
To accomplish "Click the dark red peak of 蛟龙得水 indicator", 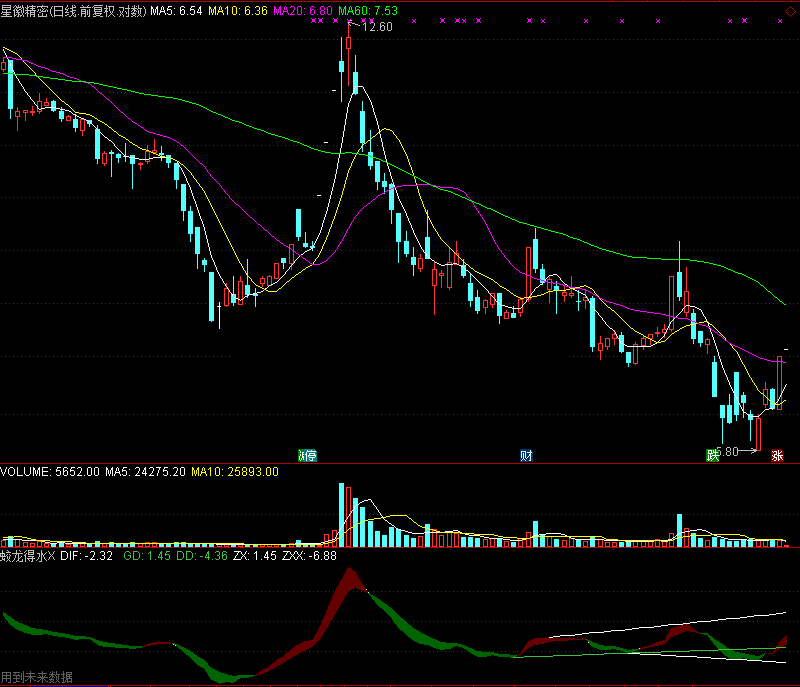I will coord(350,579).
